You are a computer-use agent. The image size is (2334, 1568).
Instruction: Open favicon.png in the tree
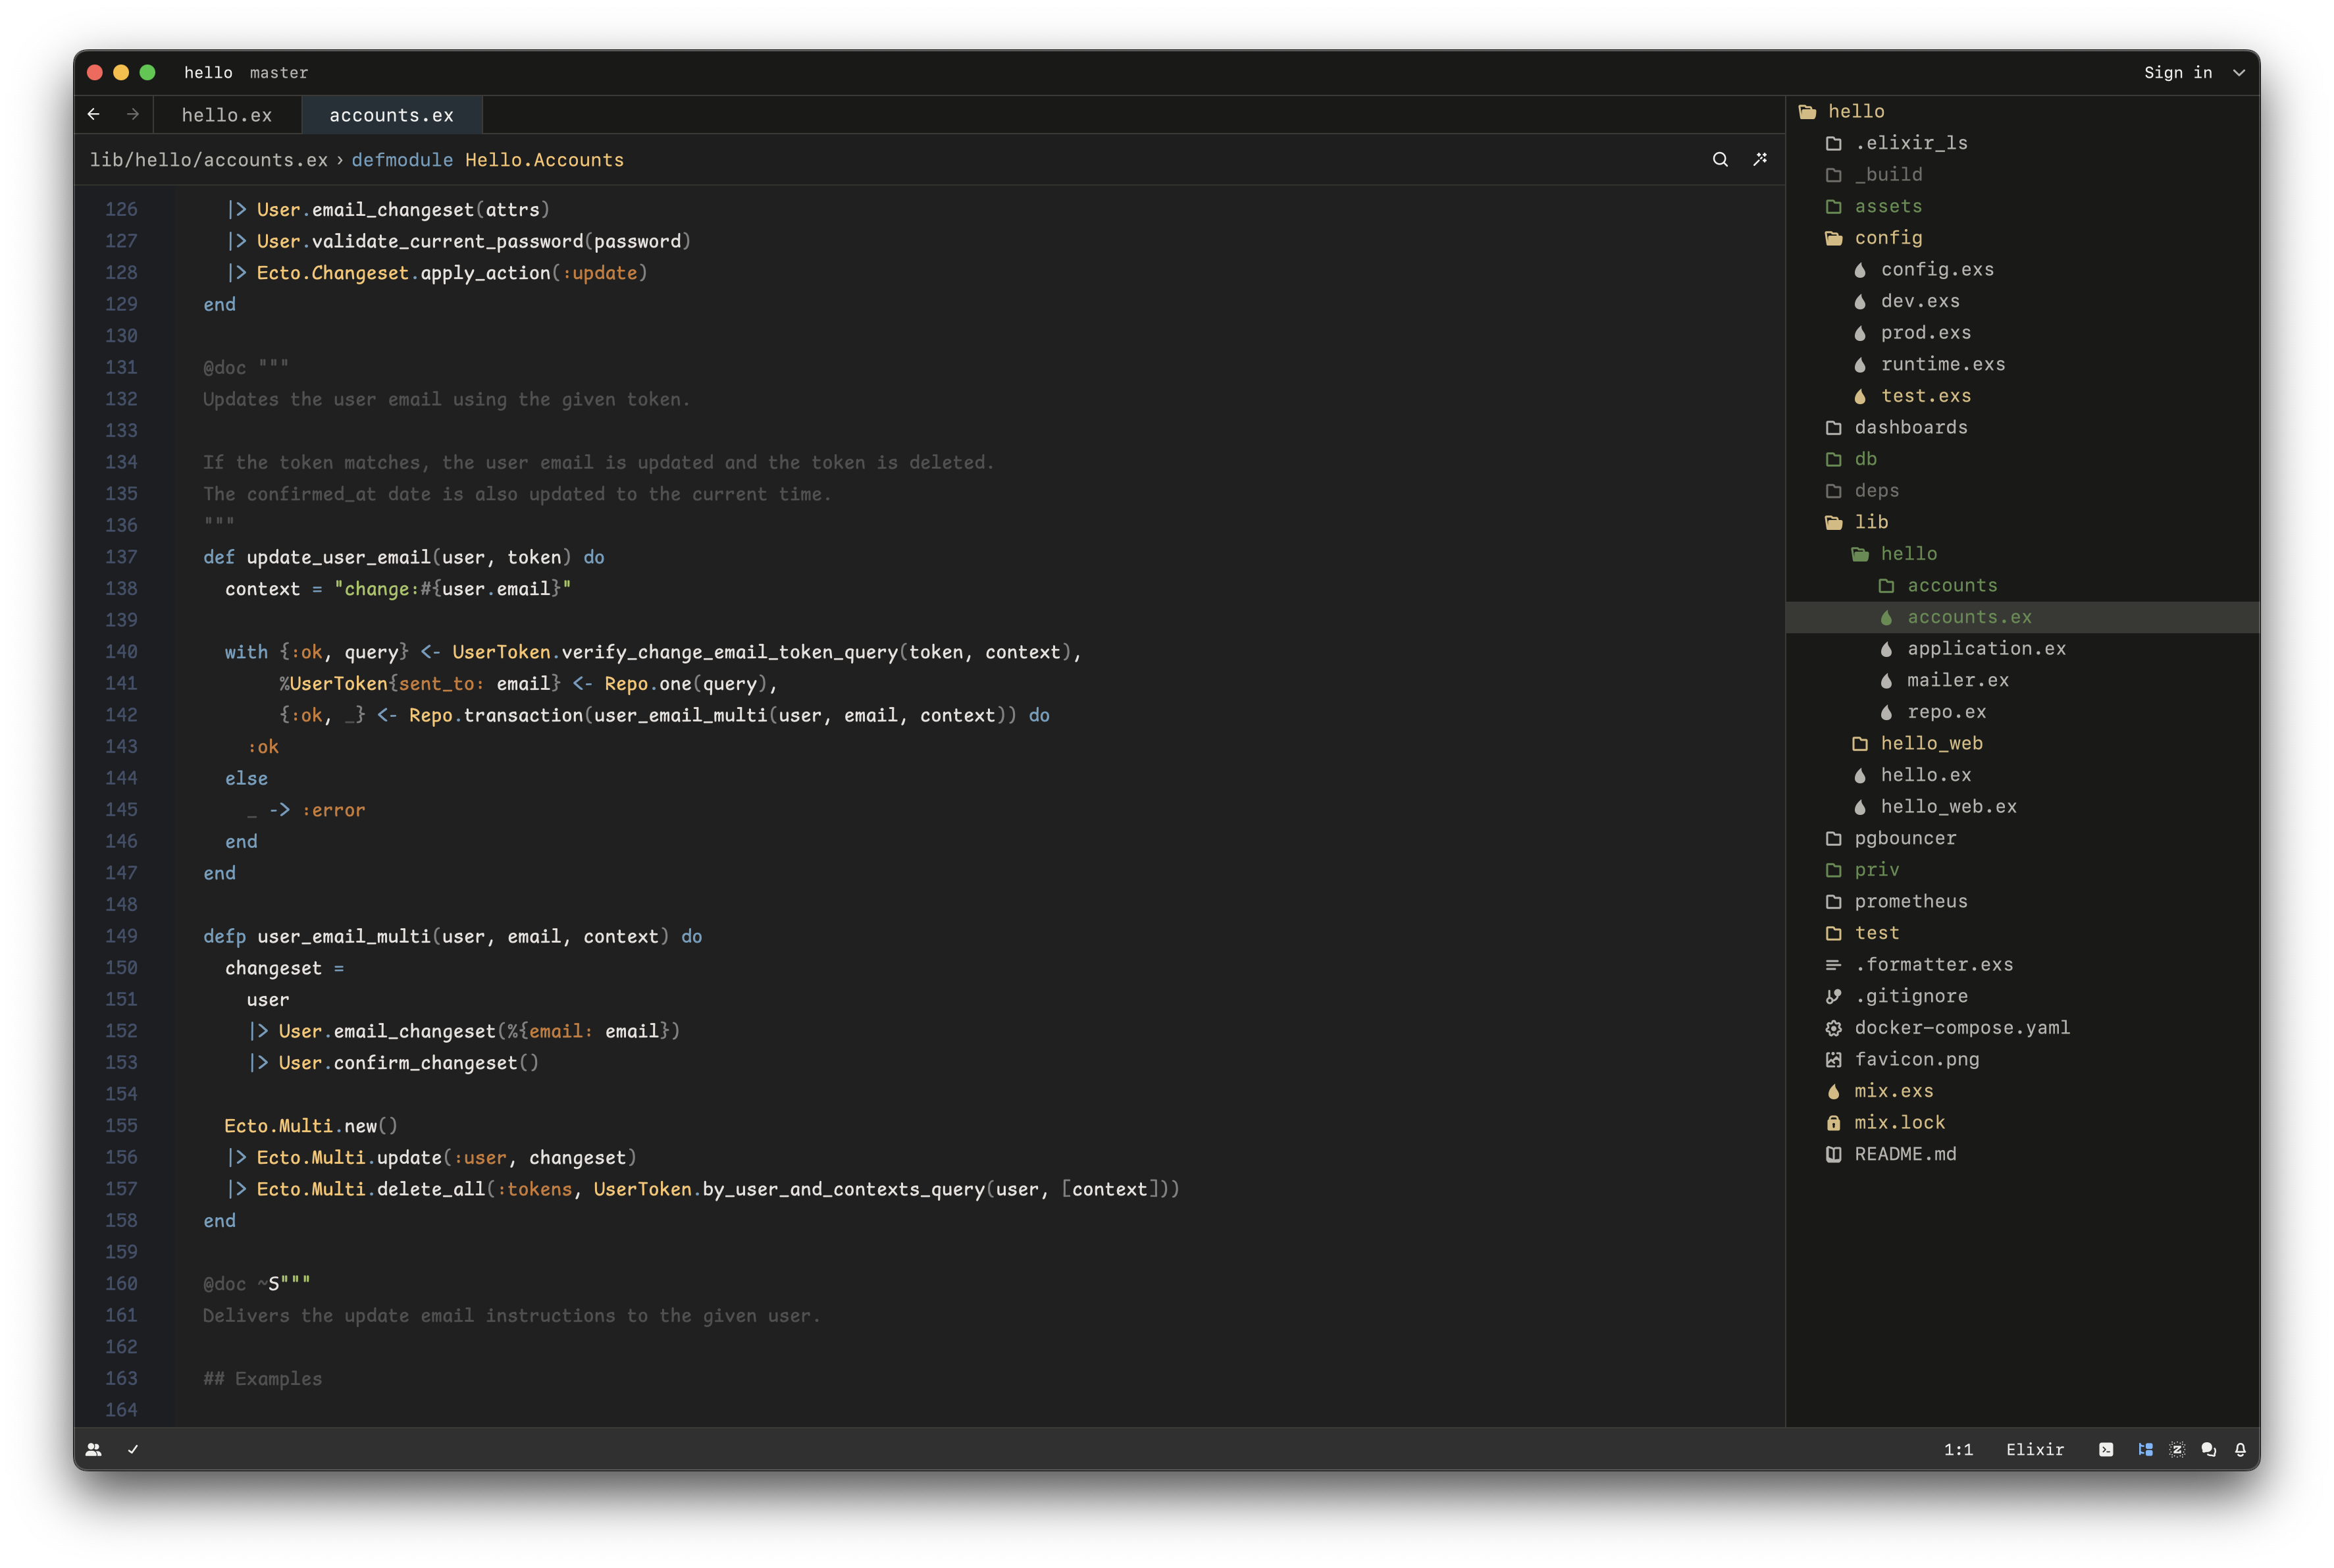(x=2022, y=1059)
